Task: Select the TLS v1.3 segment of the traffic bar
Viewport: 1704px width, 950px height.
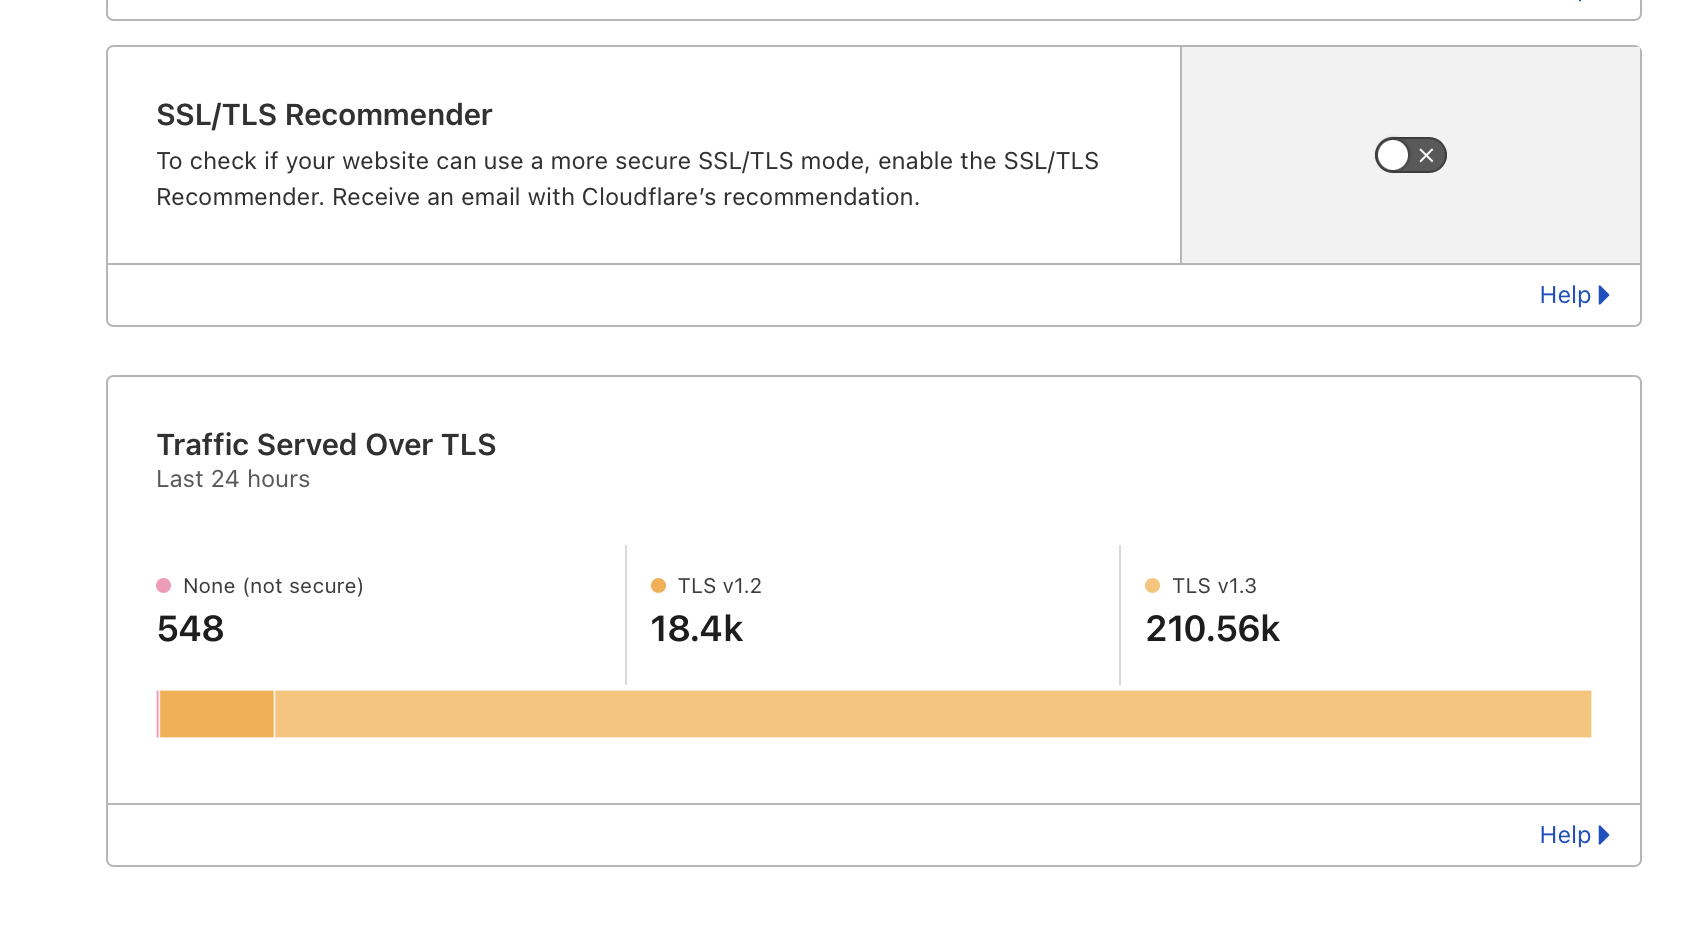Action: click(x=930, y=714)
